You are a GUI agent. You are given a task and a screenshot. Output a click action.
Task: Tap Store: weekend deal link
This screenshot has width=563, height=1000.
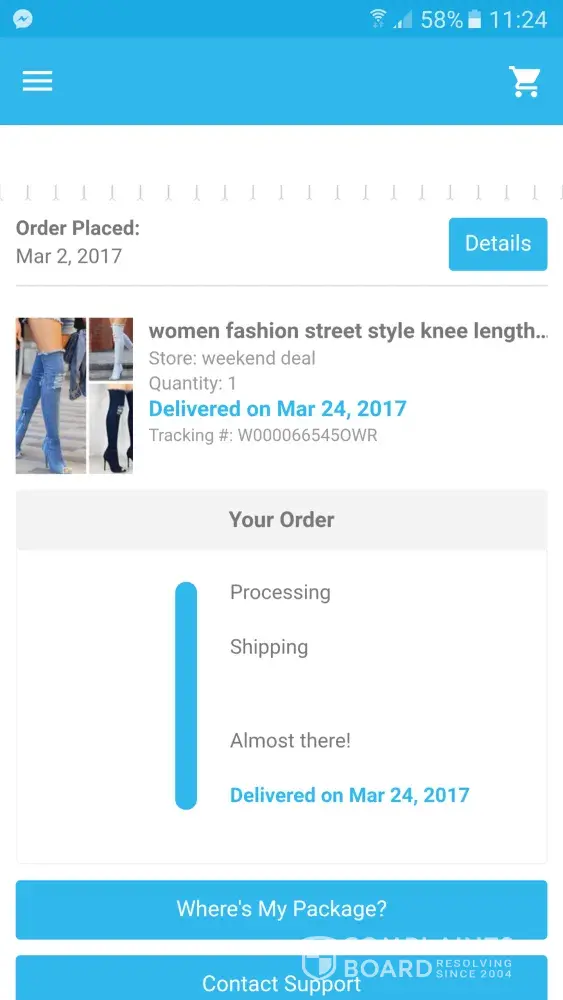232,358
